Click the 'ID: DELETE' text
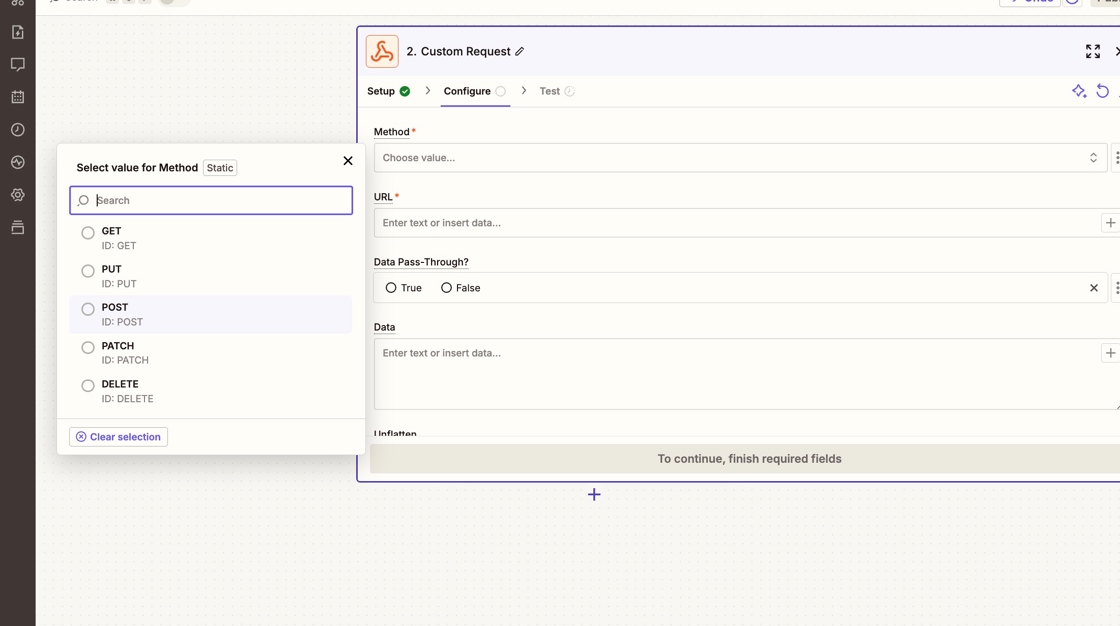This screenshot has width=1120, height=626. tap(127, 399)
